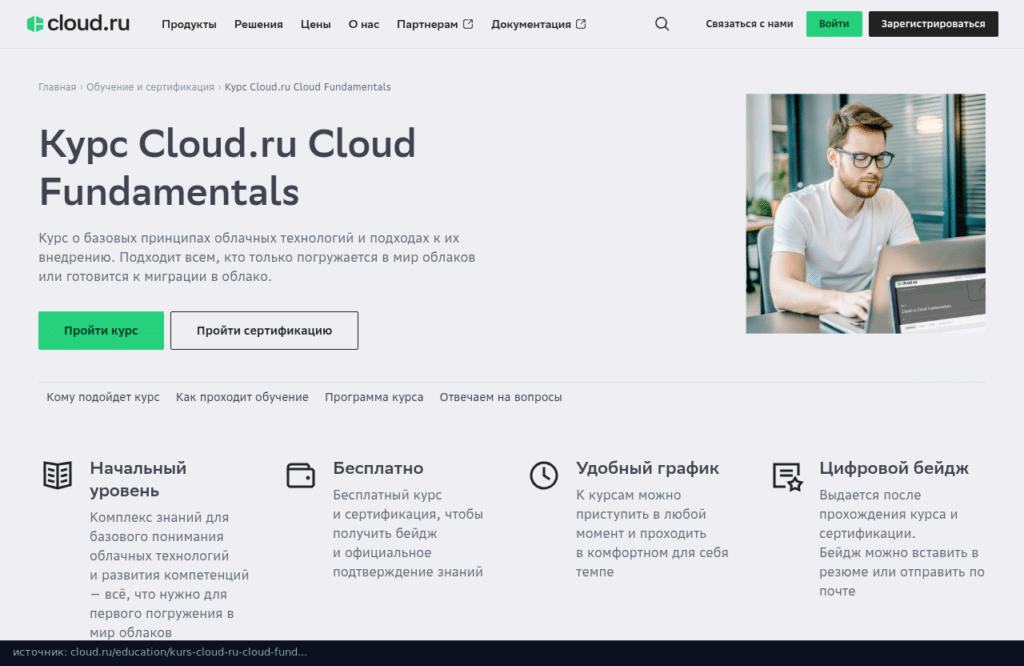The image size is (1024, 666).
Task: Click the book icon for Начальный уровень
Action: 57,475
